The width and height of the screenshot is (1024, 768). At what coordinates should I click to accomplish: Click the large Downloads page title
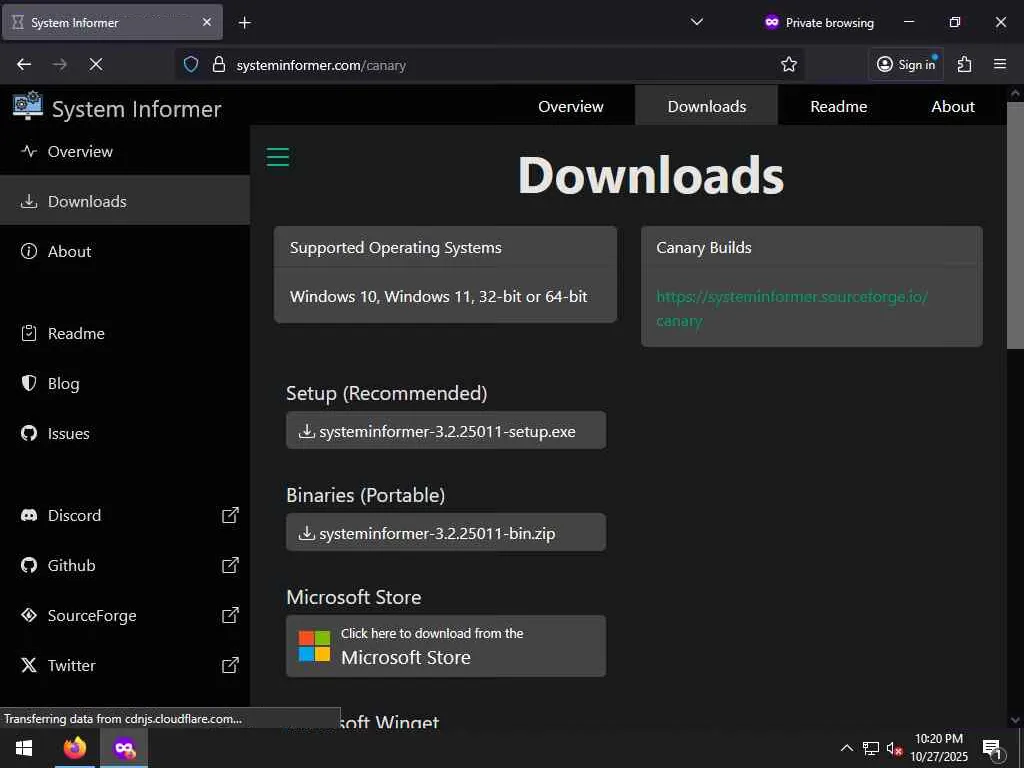coord(650,175)
